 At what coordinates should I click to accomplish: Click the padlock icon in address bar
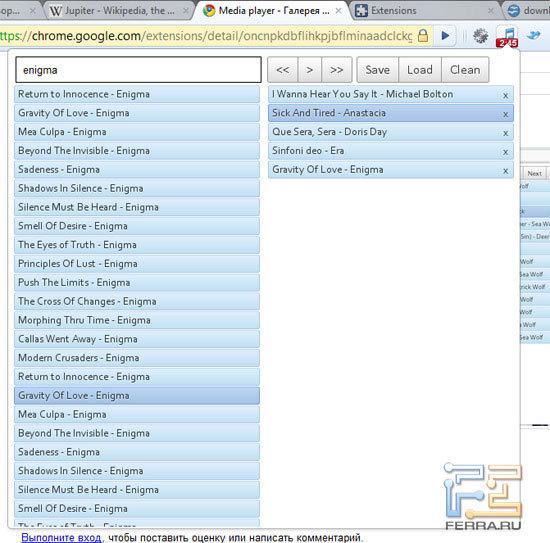(x=423, y=36)
